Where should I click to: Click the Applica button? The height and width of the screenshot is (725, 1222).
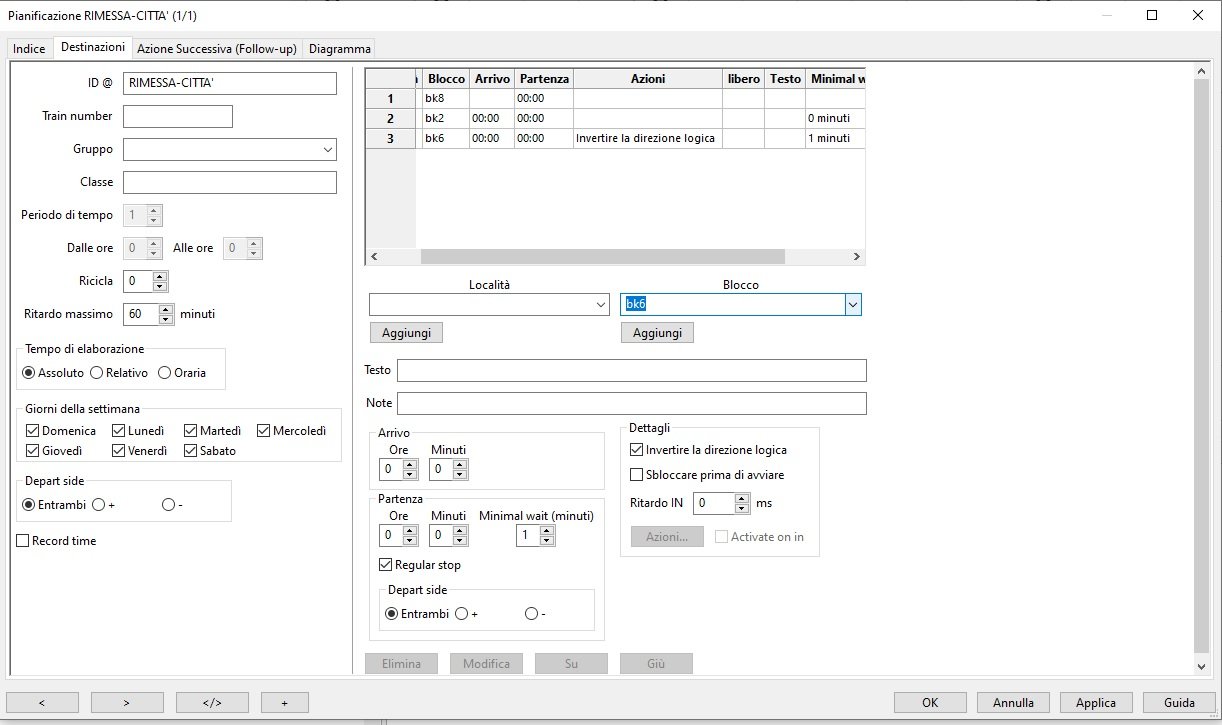tap(1096, 702)
